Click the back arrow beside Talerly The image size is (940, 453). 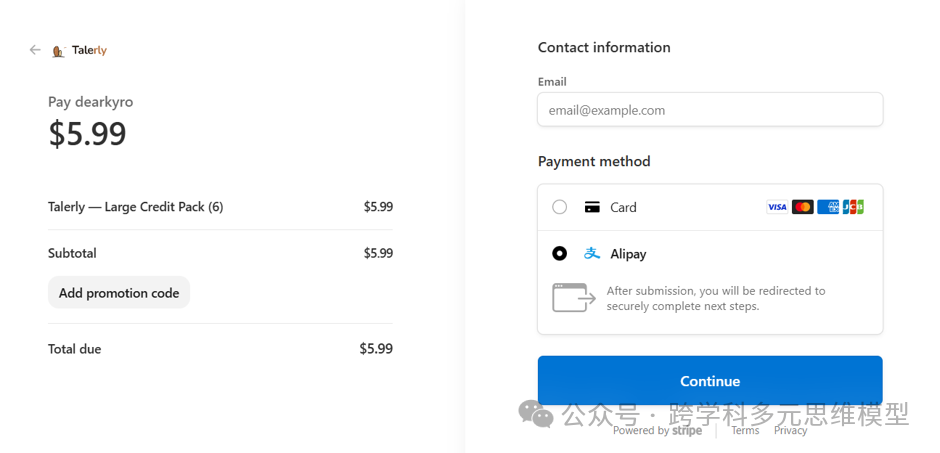tap(35, 50)
